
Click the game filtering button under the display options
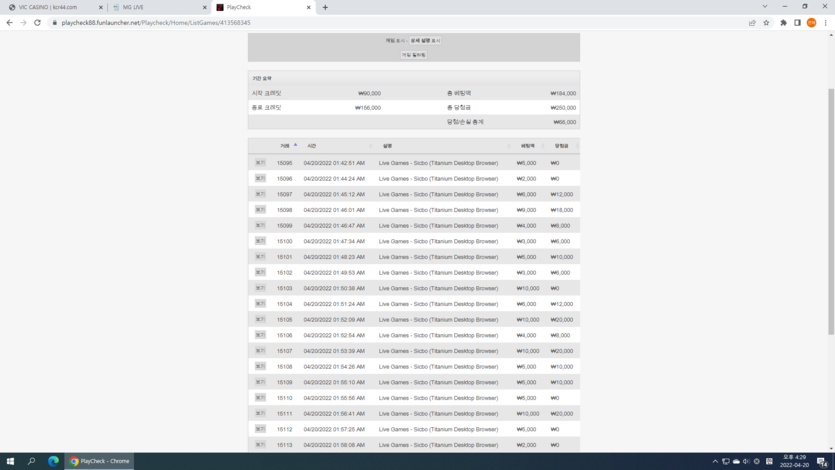[x=414, y=55]
